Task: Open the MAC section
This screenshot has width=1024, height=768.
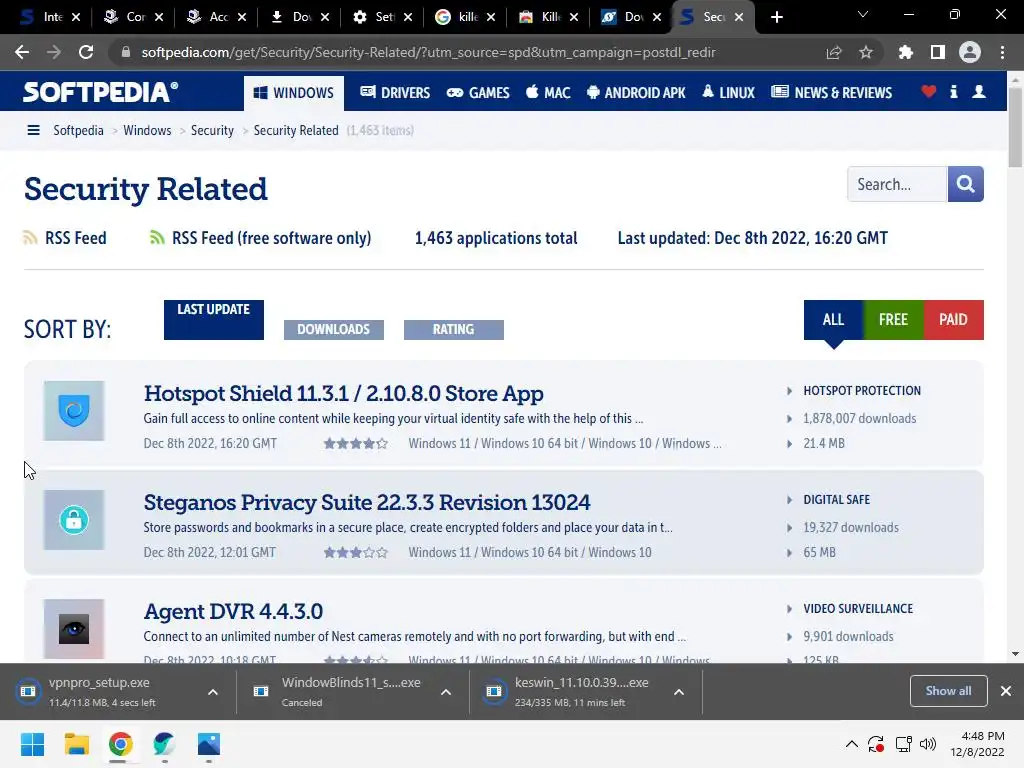Action: click(x=548, y=93)
